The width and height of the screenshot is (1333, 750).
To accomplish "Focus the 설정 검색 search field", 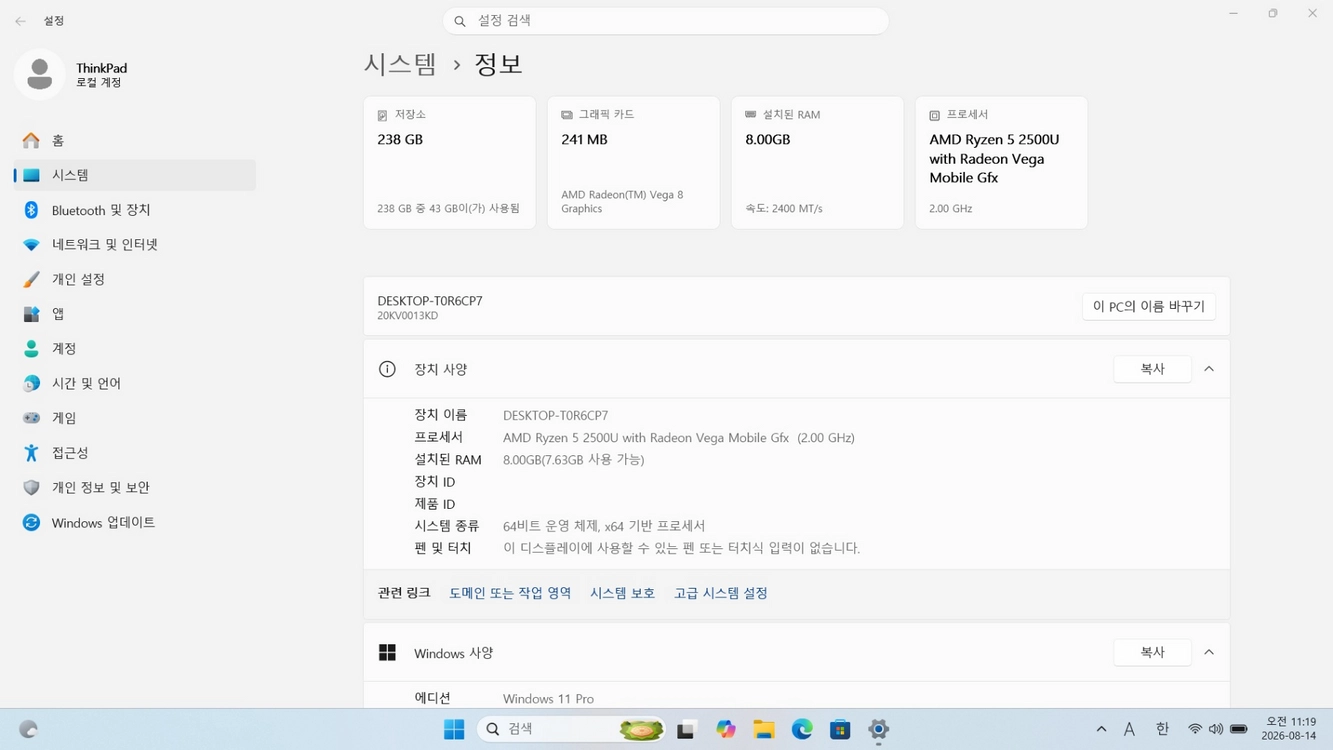I will (x=666, y=21).
